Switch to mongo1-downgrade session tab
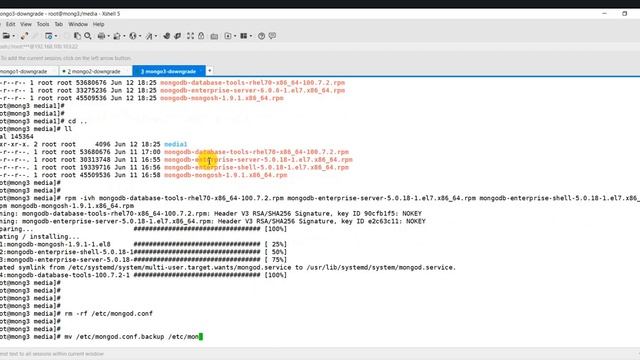640x360 pixels. [x=29, y=71]
